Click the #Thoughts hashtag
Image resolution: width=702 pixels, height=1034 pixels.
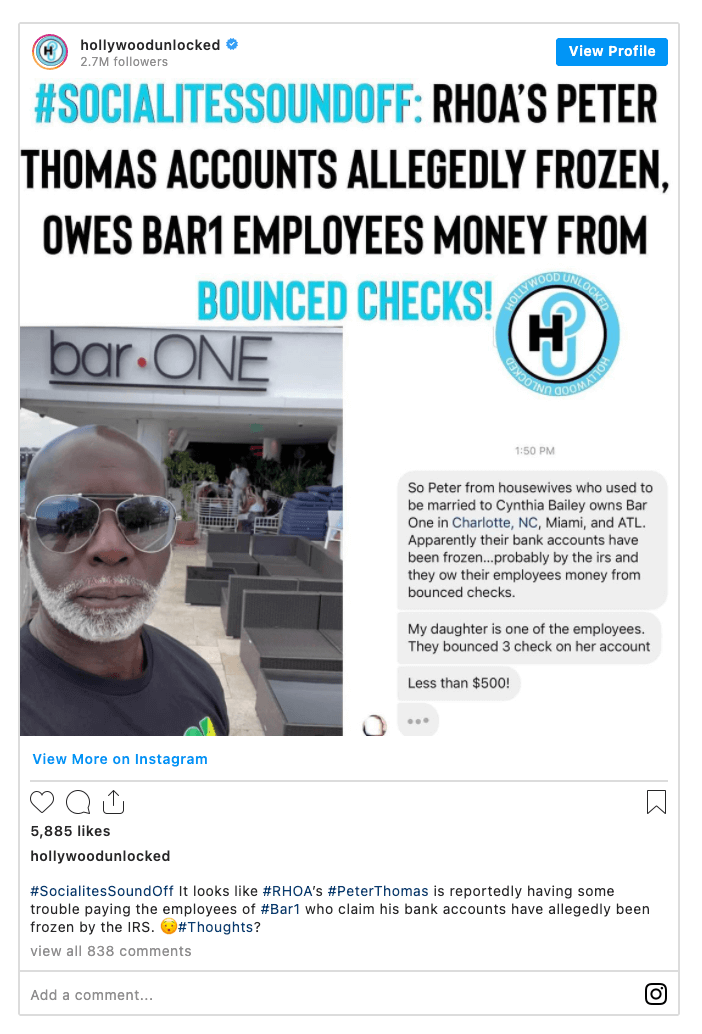click(216, 927)
